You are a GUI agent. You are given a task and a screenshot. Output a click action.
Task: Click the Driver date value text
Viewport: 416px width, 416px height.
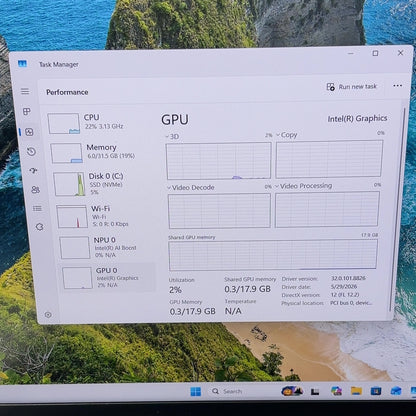tap(344, 287)
